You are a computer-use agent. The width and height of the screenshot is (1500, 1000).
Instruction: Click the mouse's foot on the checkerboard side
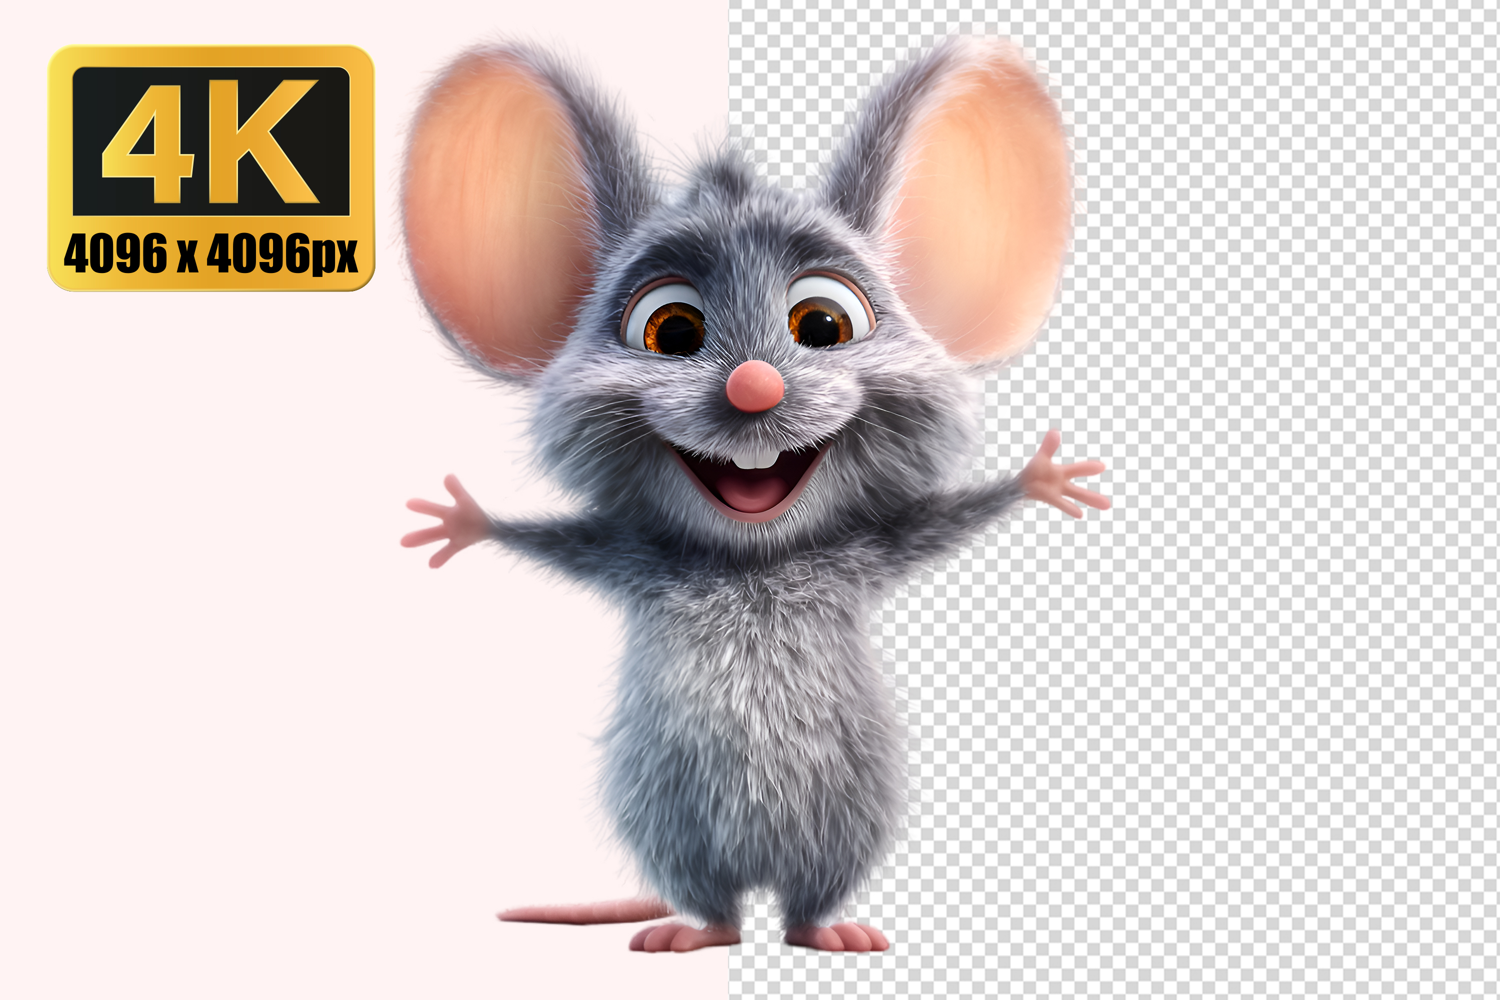tap(838, 937)
